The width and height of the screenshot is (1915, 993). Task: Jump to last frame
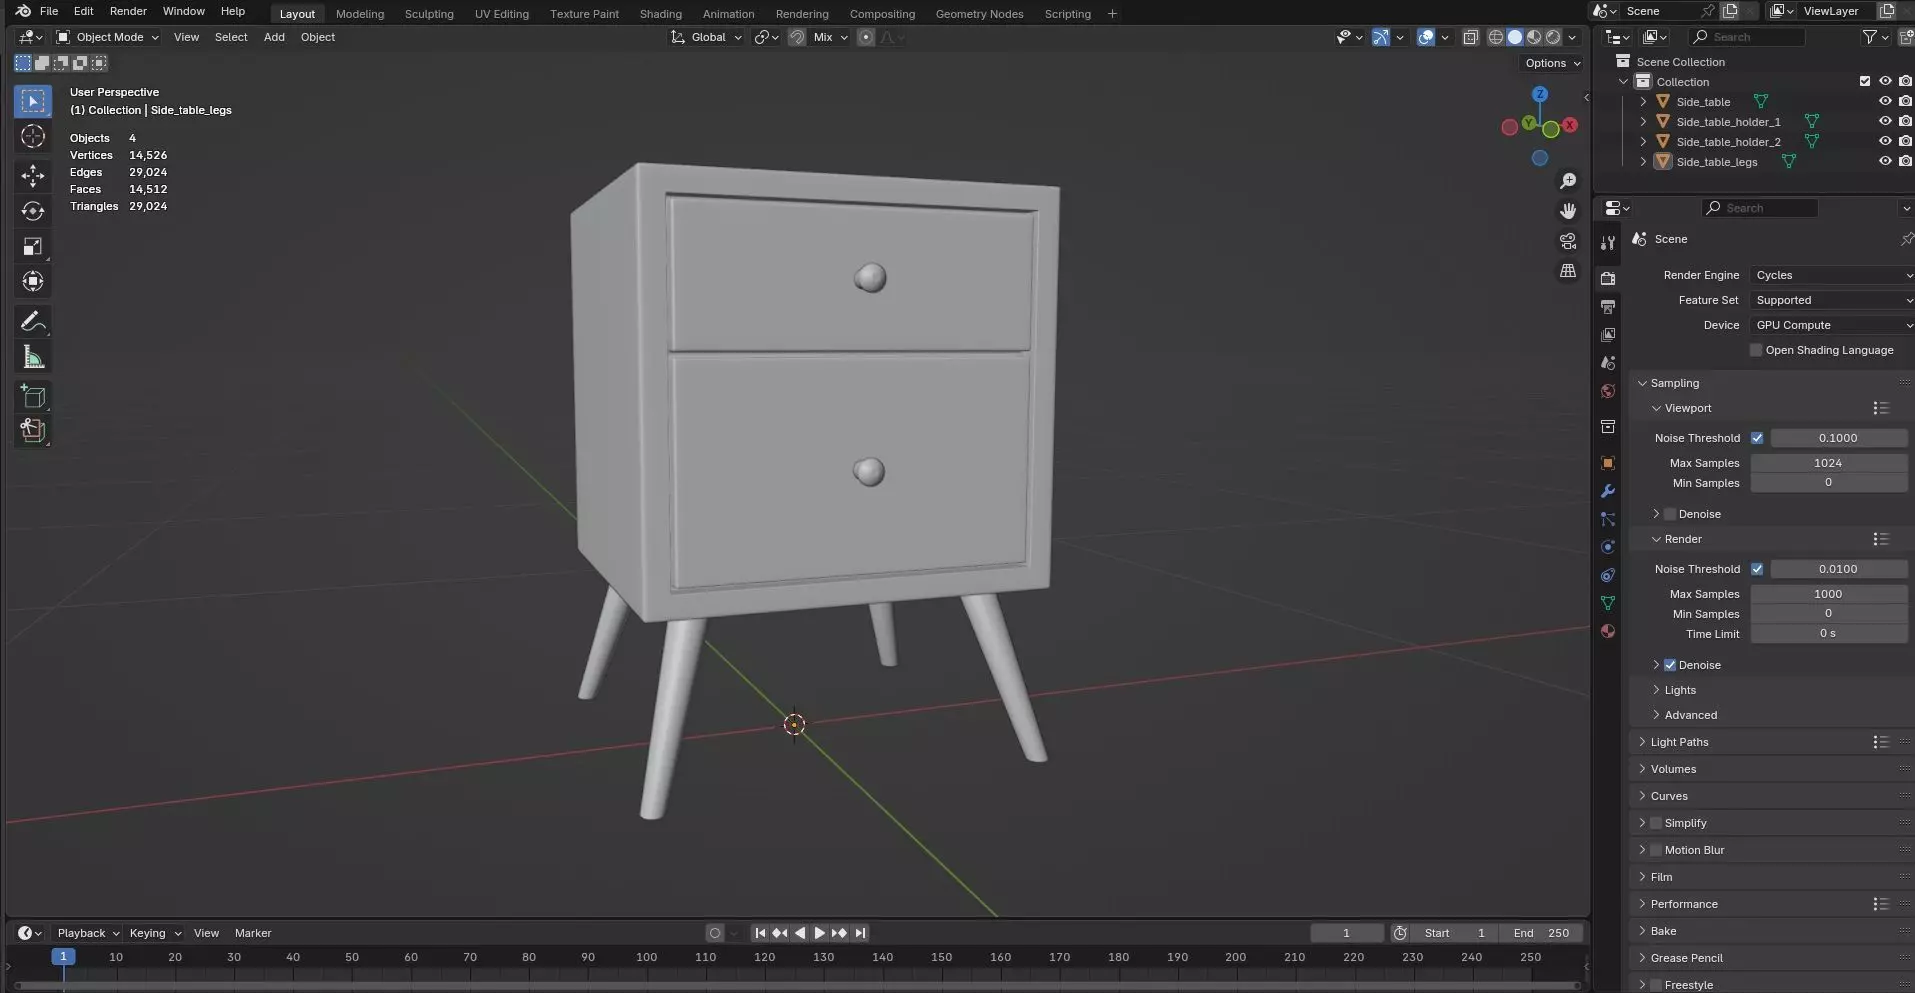pos(860,933)
